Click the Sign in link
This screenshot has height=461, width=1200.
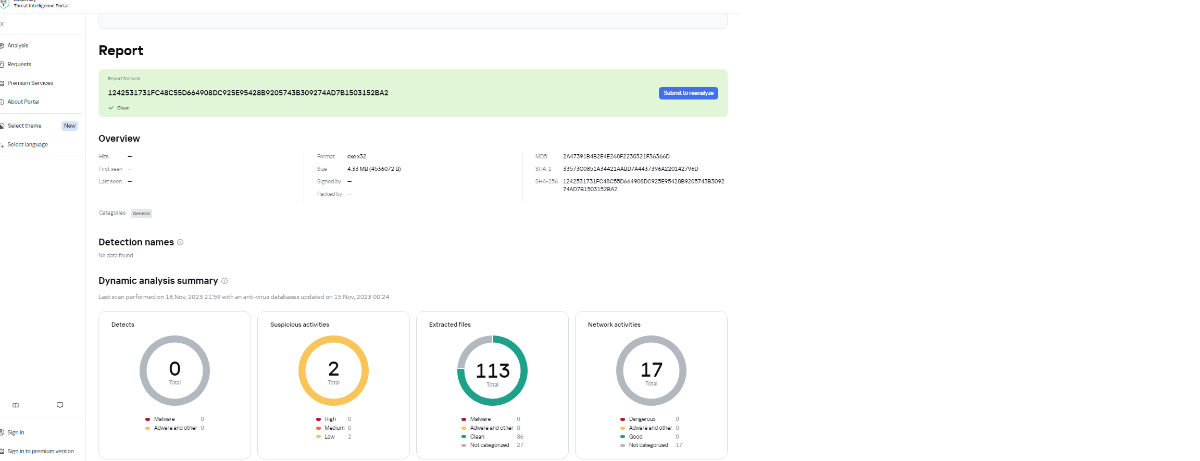(16, 432)
